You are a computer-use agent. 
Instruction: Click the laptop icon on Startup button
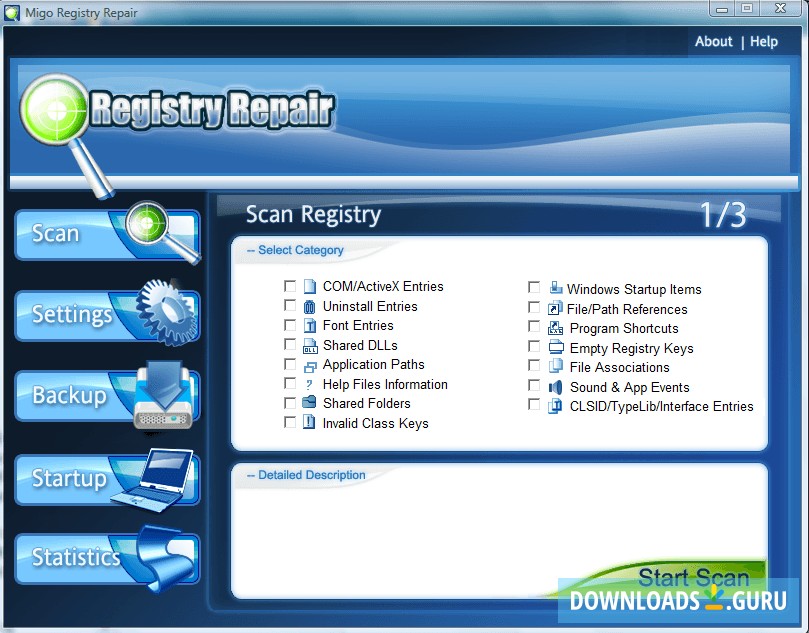point(153,480)
